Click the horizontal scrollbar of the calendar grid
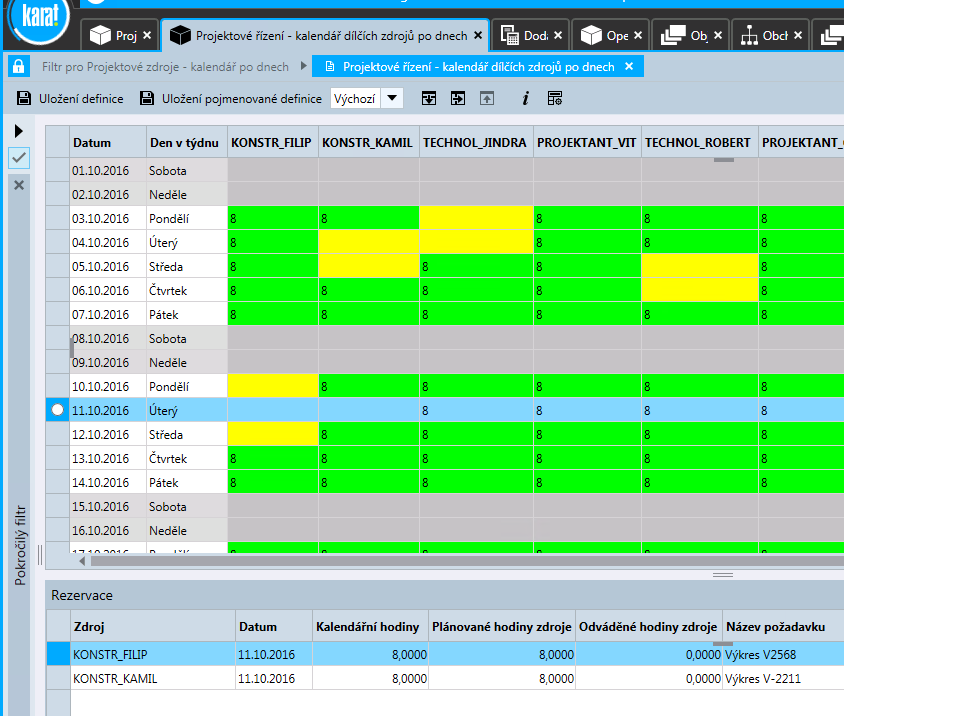This screenshot has height=720, width=960. (465, 560)
